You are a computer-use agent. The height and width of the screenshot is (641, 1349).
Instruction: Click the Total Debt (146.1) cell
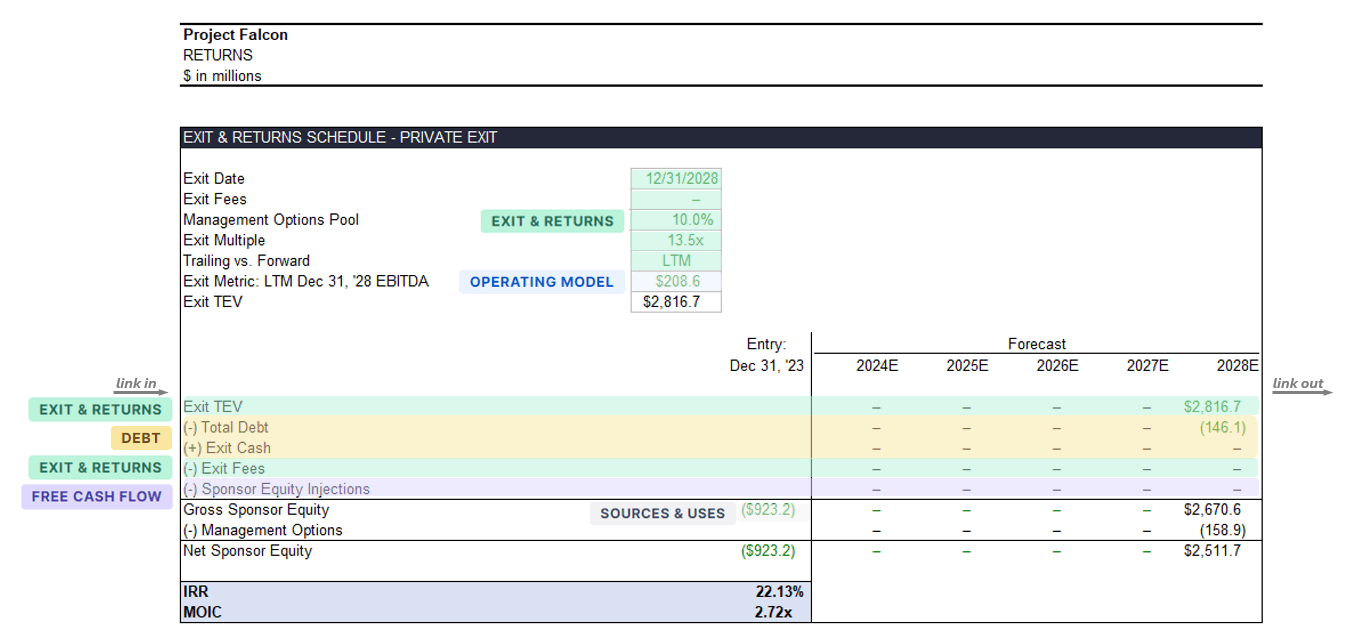pos(1222,427)
